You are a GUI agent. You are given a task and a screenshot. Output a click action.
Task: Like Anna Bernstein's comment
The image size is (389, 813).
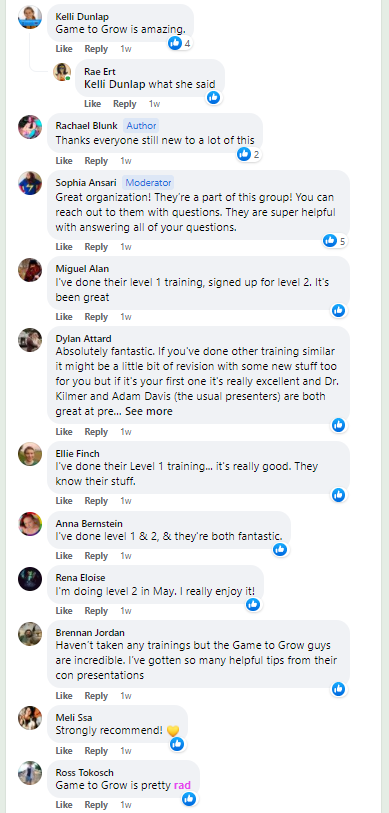pos(64,556)
